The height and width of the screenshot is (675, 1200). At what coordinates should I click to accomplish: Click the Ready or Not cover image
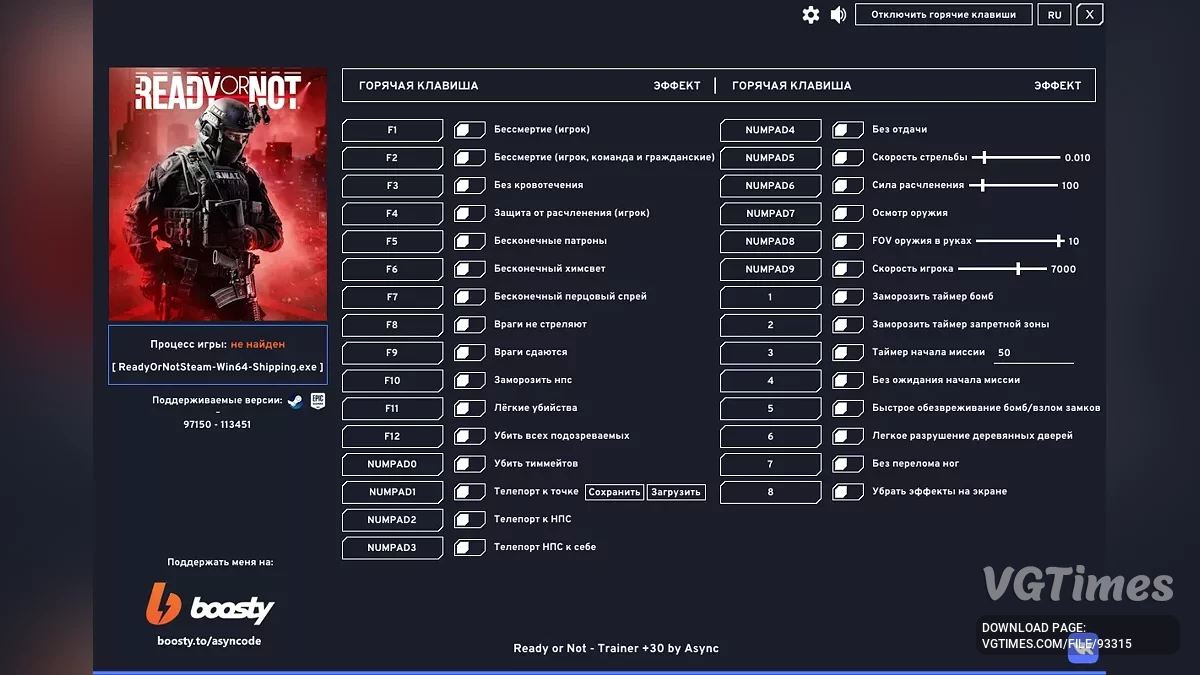click(x=218, y=194)
